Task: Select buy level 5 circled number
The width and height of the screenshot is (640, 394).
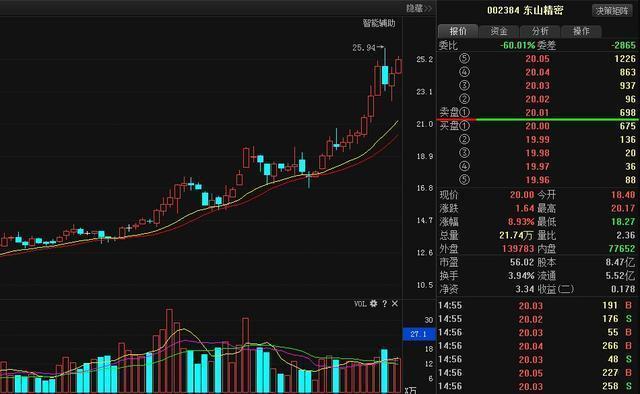Action: coord(464,180)
